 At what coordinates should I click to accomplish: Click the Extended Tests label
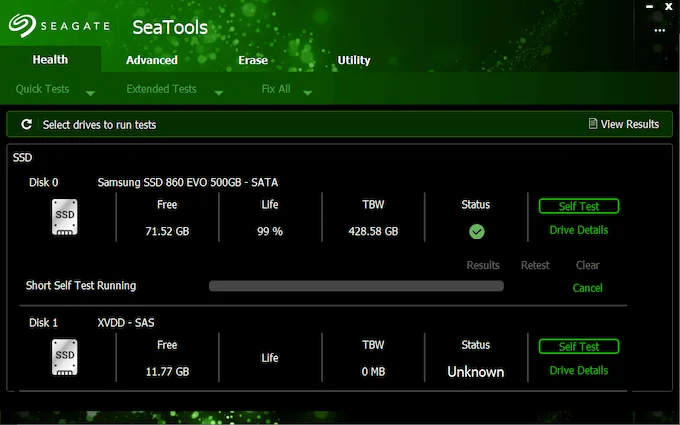tap(161, 89)
